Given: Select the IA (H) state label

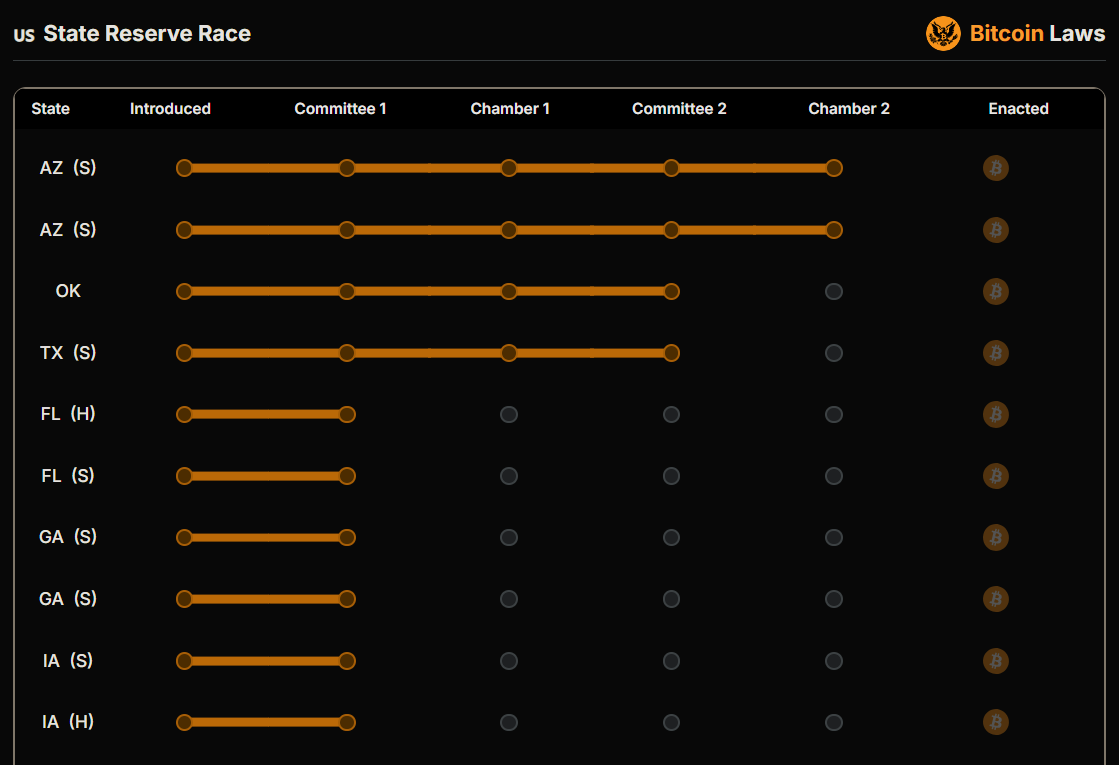Looking at the screenshot, I should click(x=68, y=722).
